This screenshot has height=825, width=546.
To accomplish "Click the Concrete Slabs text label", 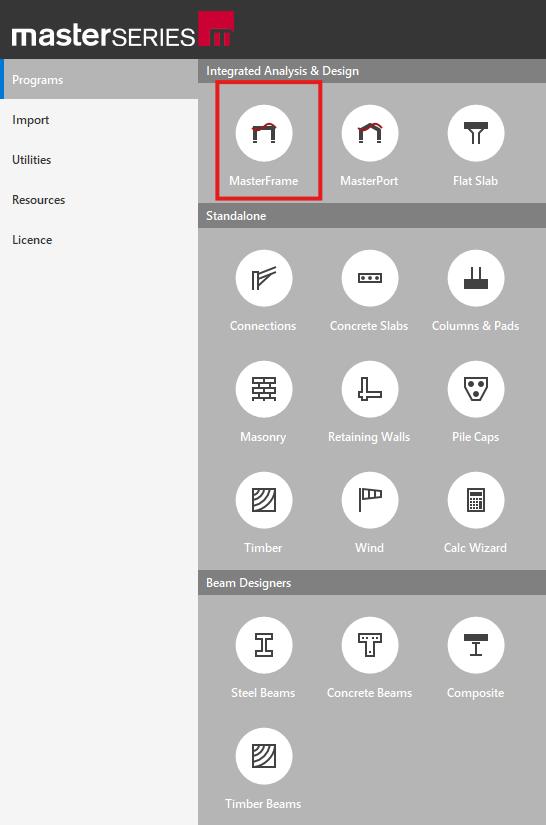I will (369, 326).
